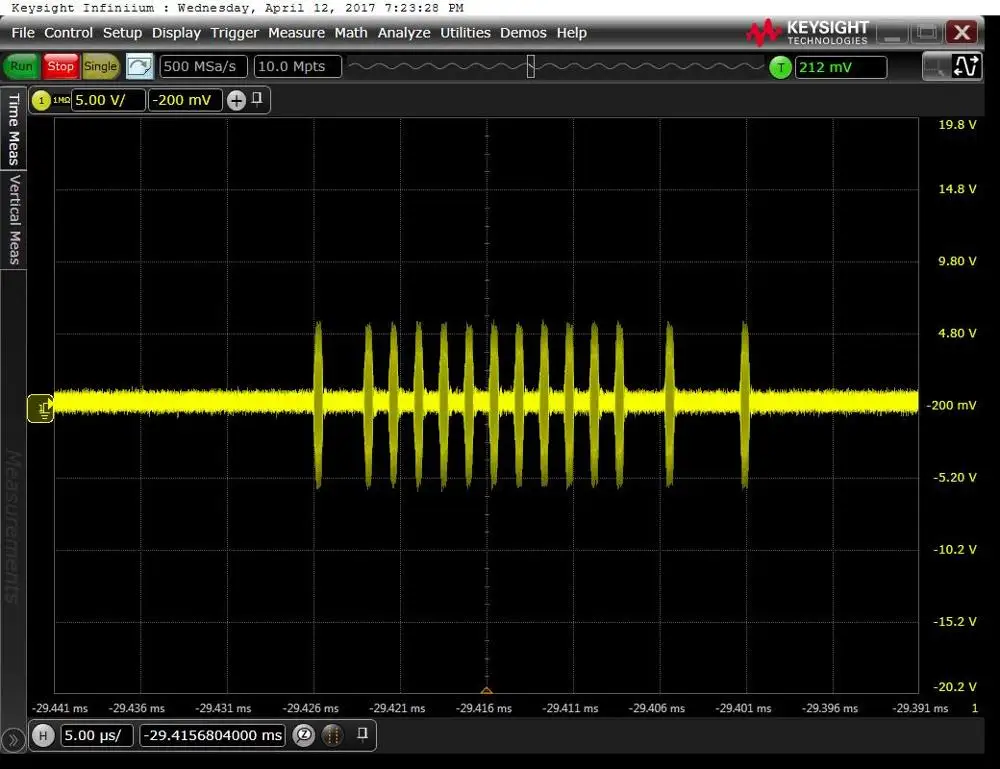This screenshot has width=1000, height=769.
Task: Edit the -29.4156804000 ms delay field
Action: click(x=212, y=735)
